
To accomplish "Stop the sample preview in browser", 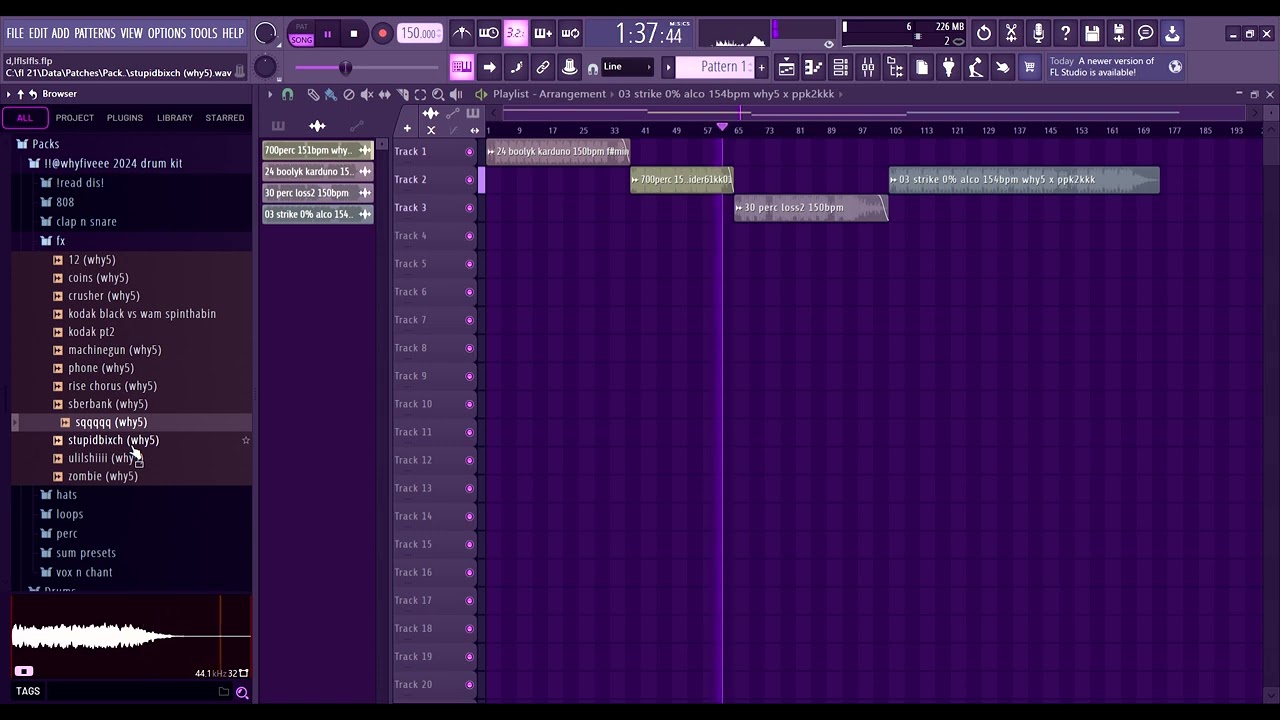I will (24, 672).
